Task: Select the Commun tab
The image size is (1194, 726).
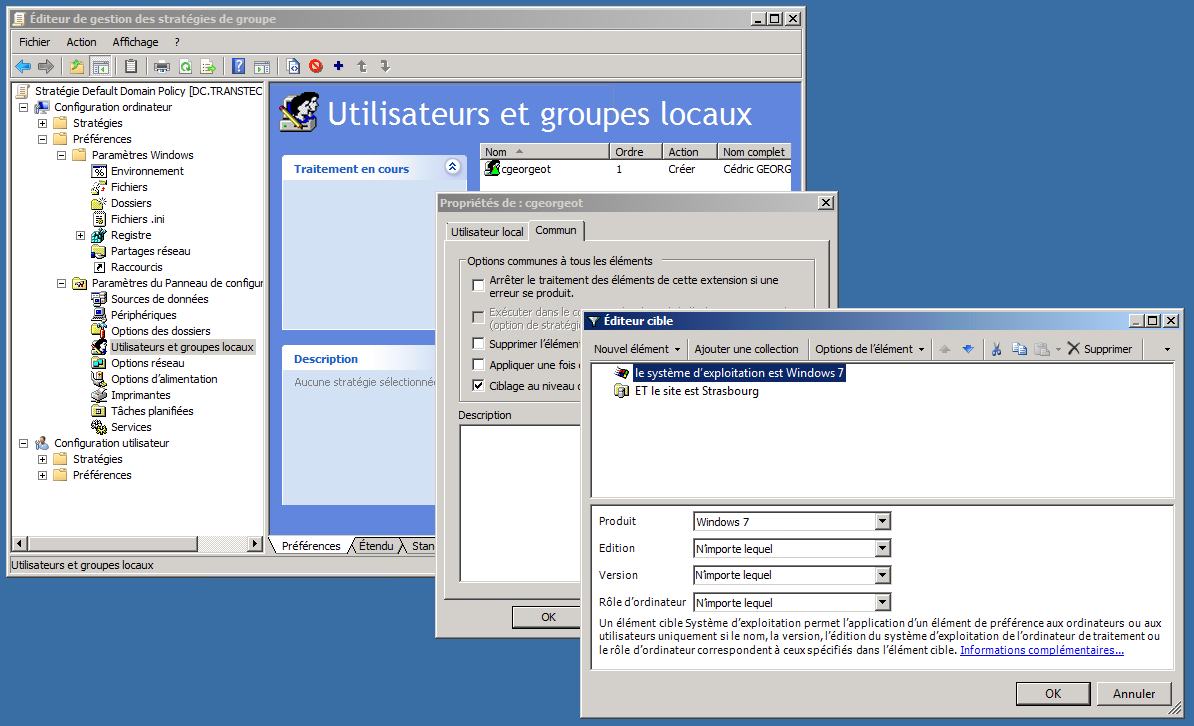Action: [x=556, y=230]
